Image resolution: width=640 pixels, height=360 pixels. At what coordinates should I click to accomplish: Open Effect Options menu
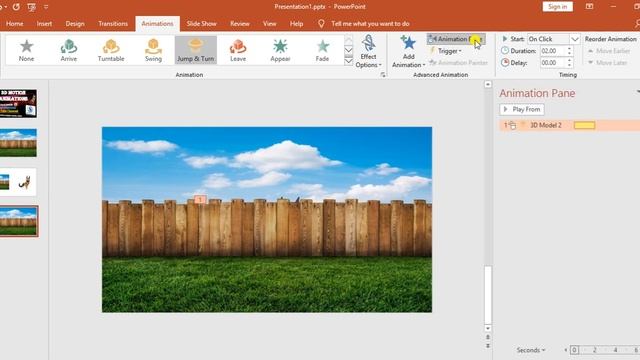tap(368, 51)
